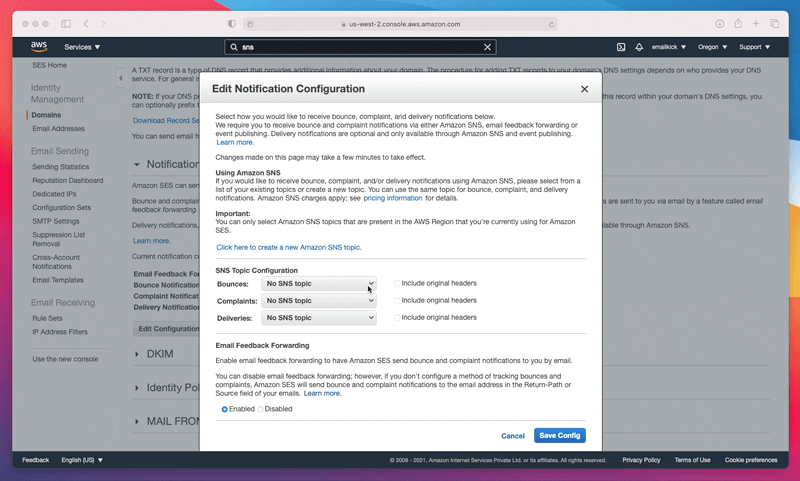Click the privacy shield icon
The image size is (800, 481).
[232, 23]
